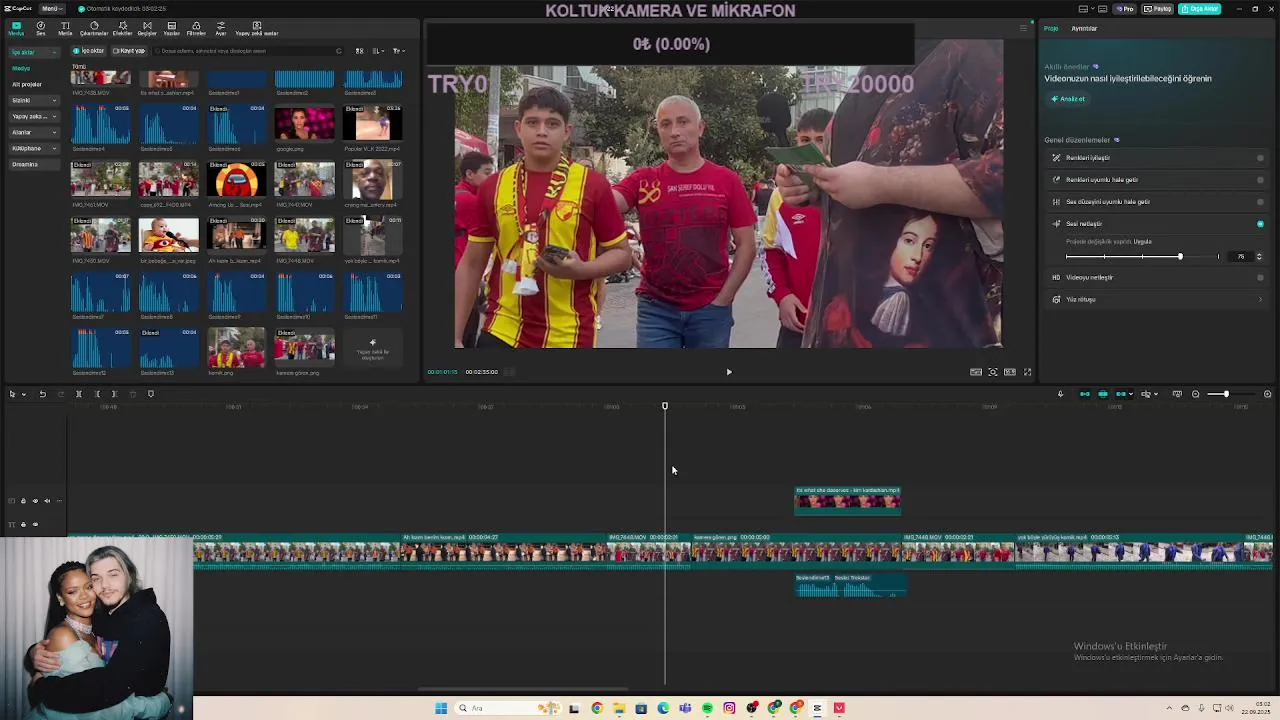Play the preview video
This screenshot has width=1280, height=720.
coord(729,372)
